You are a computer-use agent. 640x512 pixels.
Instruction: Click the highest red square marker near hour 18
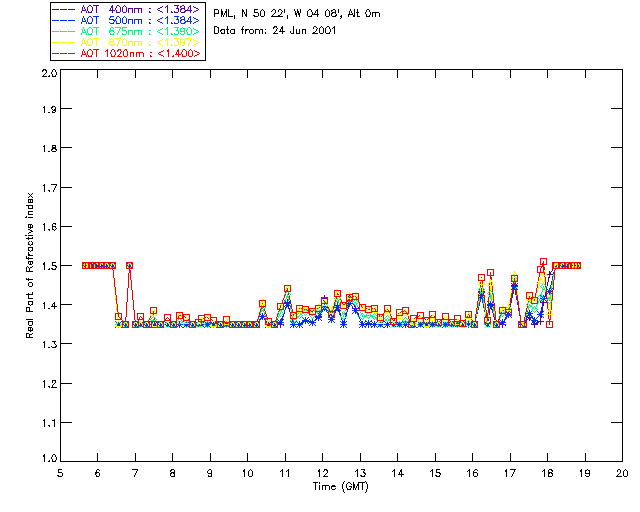coord(543,261)
